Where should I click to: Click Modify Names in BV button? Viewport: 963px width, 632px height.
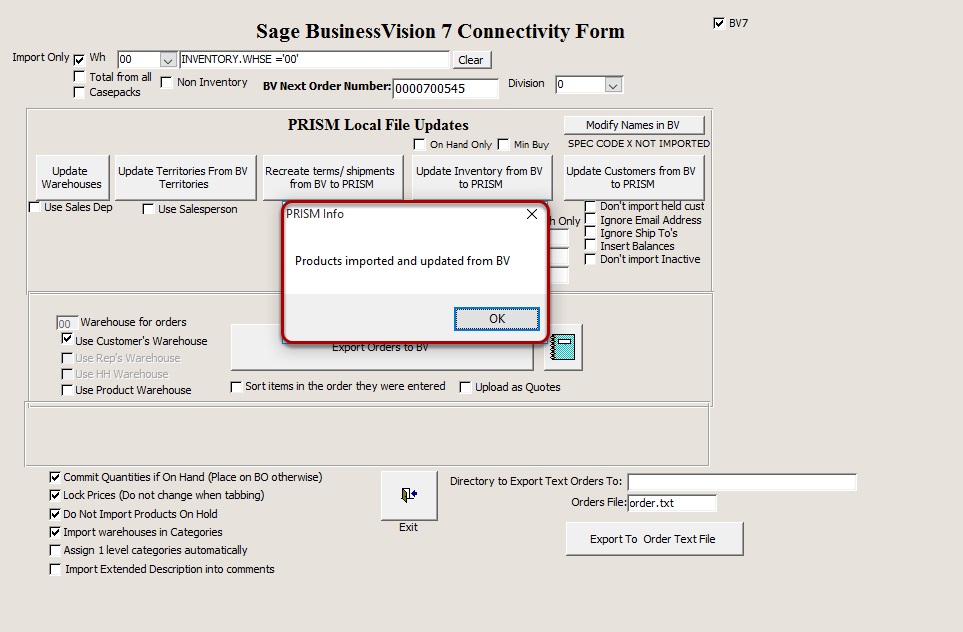click(x=633, y=125)
